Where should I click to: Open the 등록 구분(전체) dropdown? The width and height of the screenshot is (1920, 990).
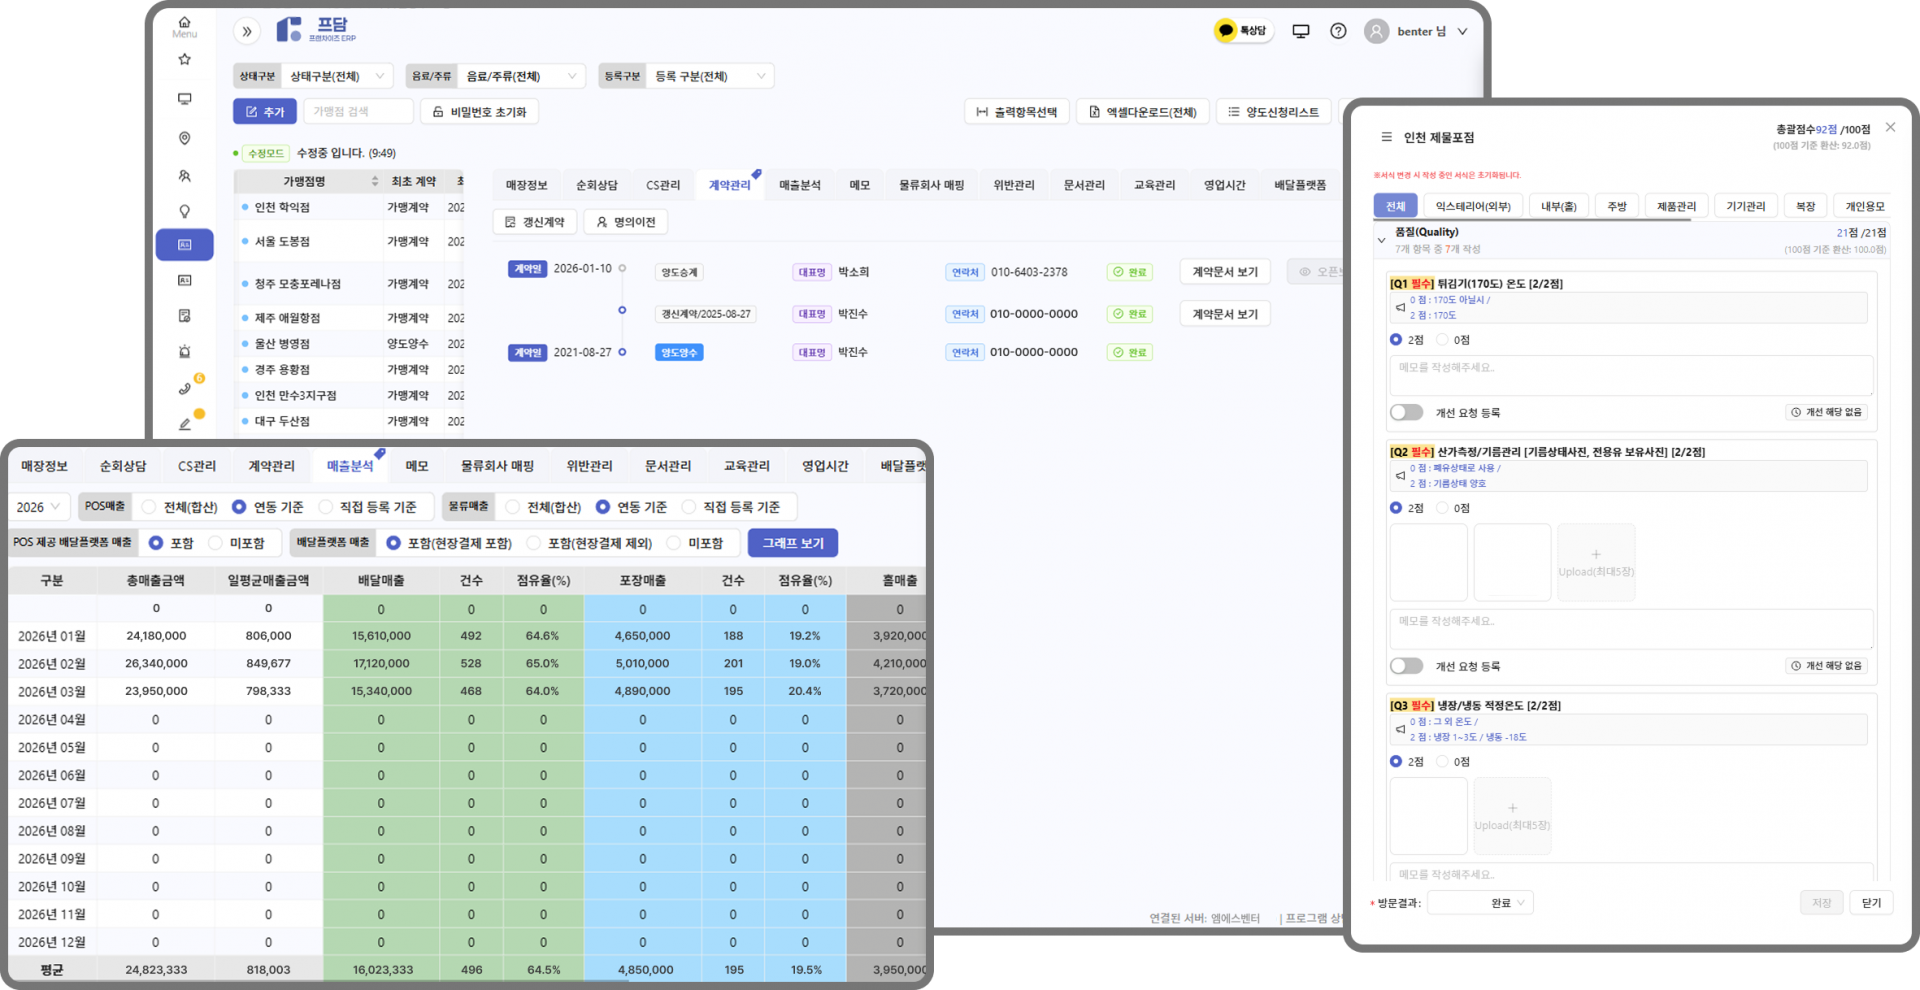click(x=710, y=76)
